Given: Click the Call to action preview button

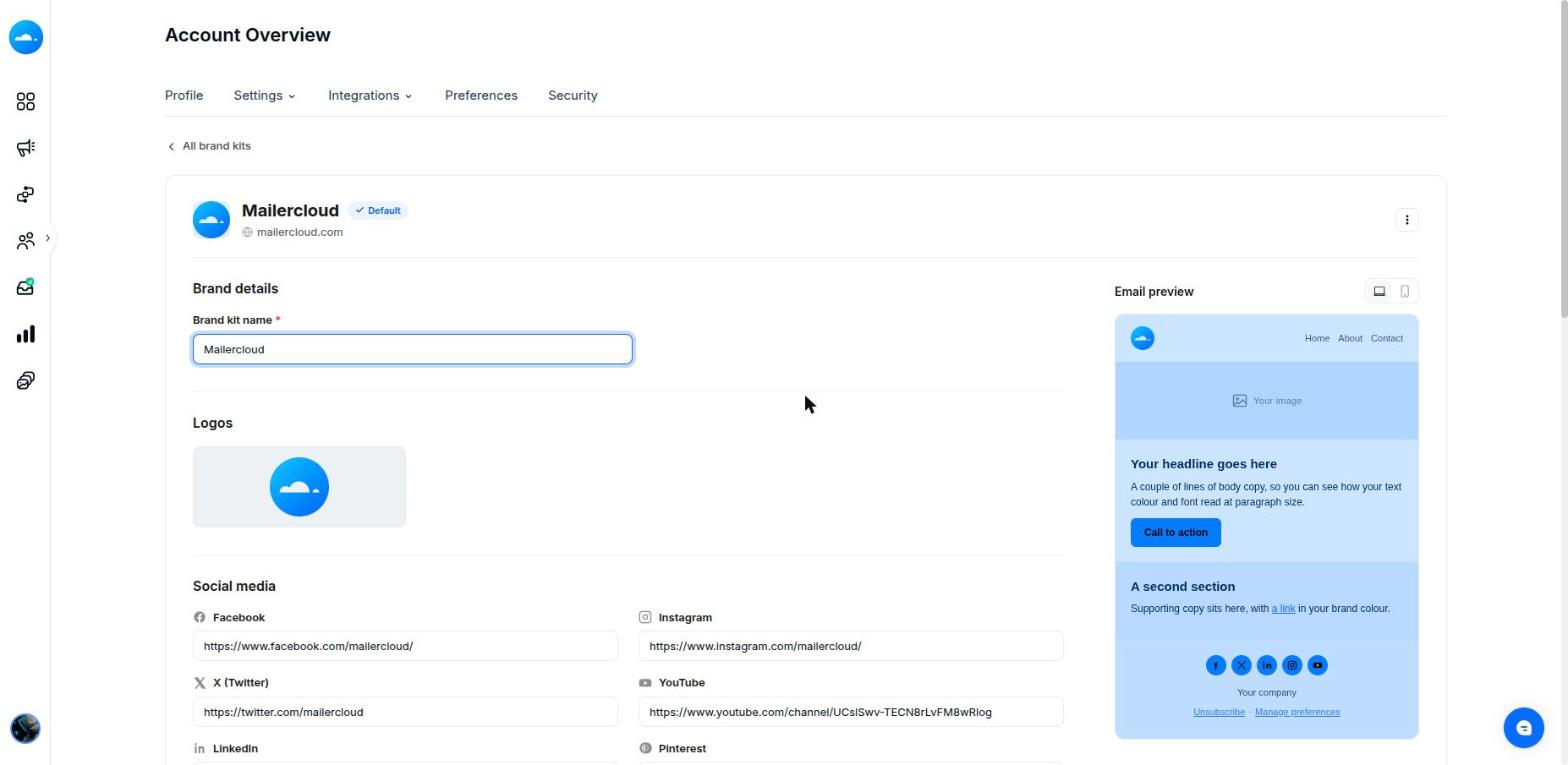Looking at the screenshot, I should [1176, 532].
